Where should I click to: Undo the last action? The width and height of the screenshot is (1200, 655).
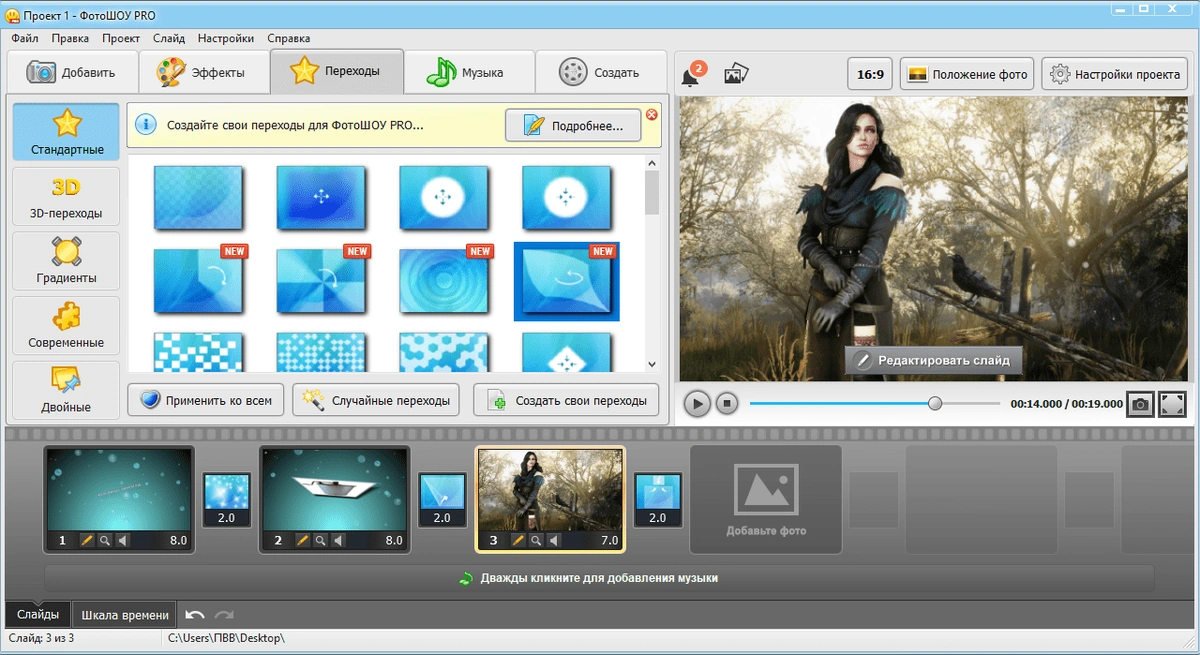coord(196,614)
